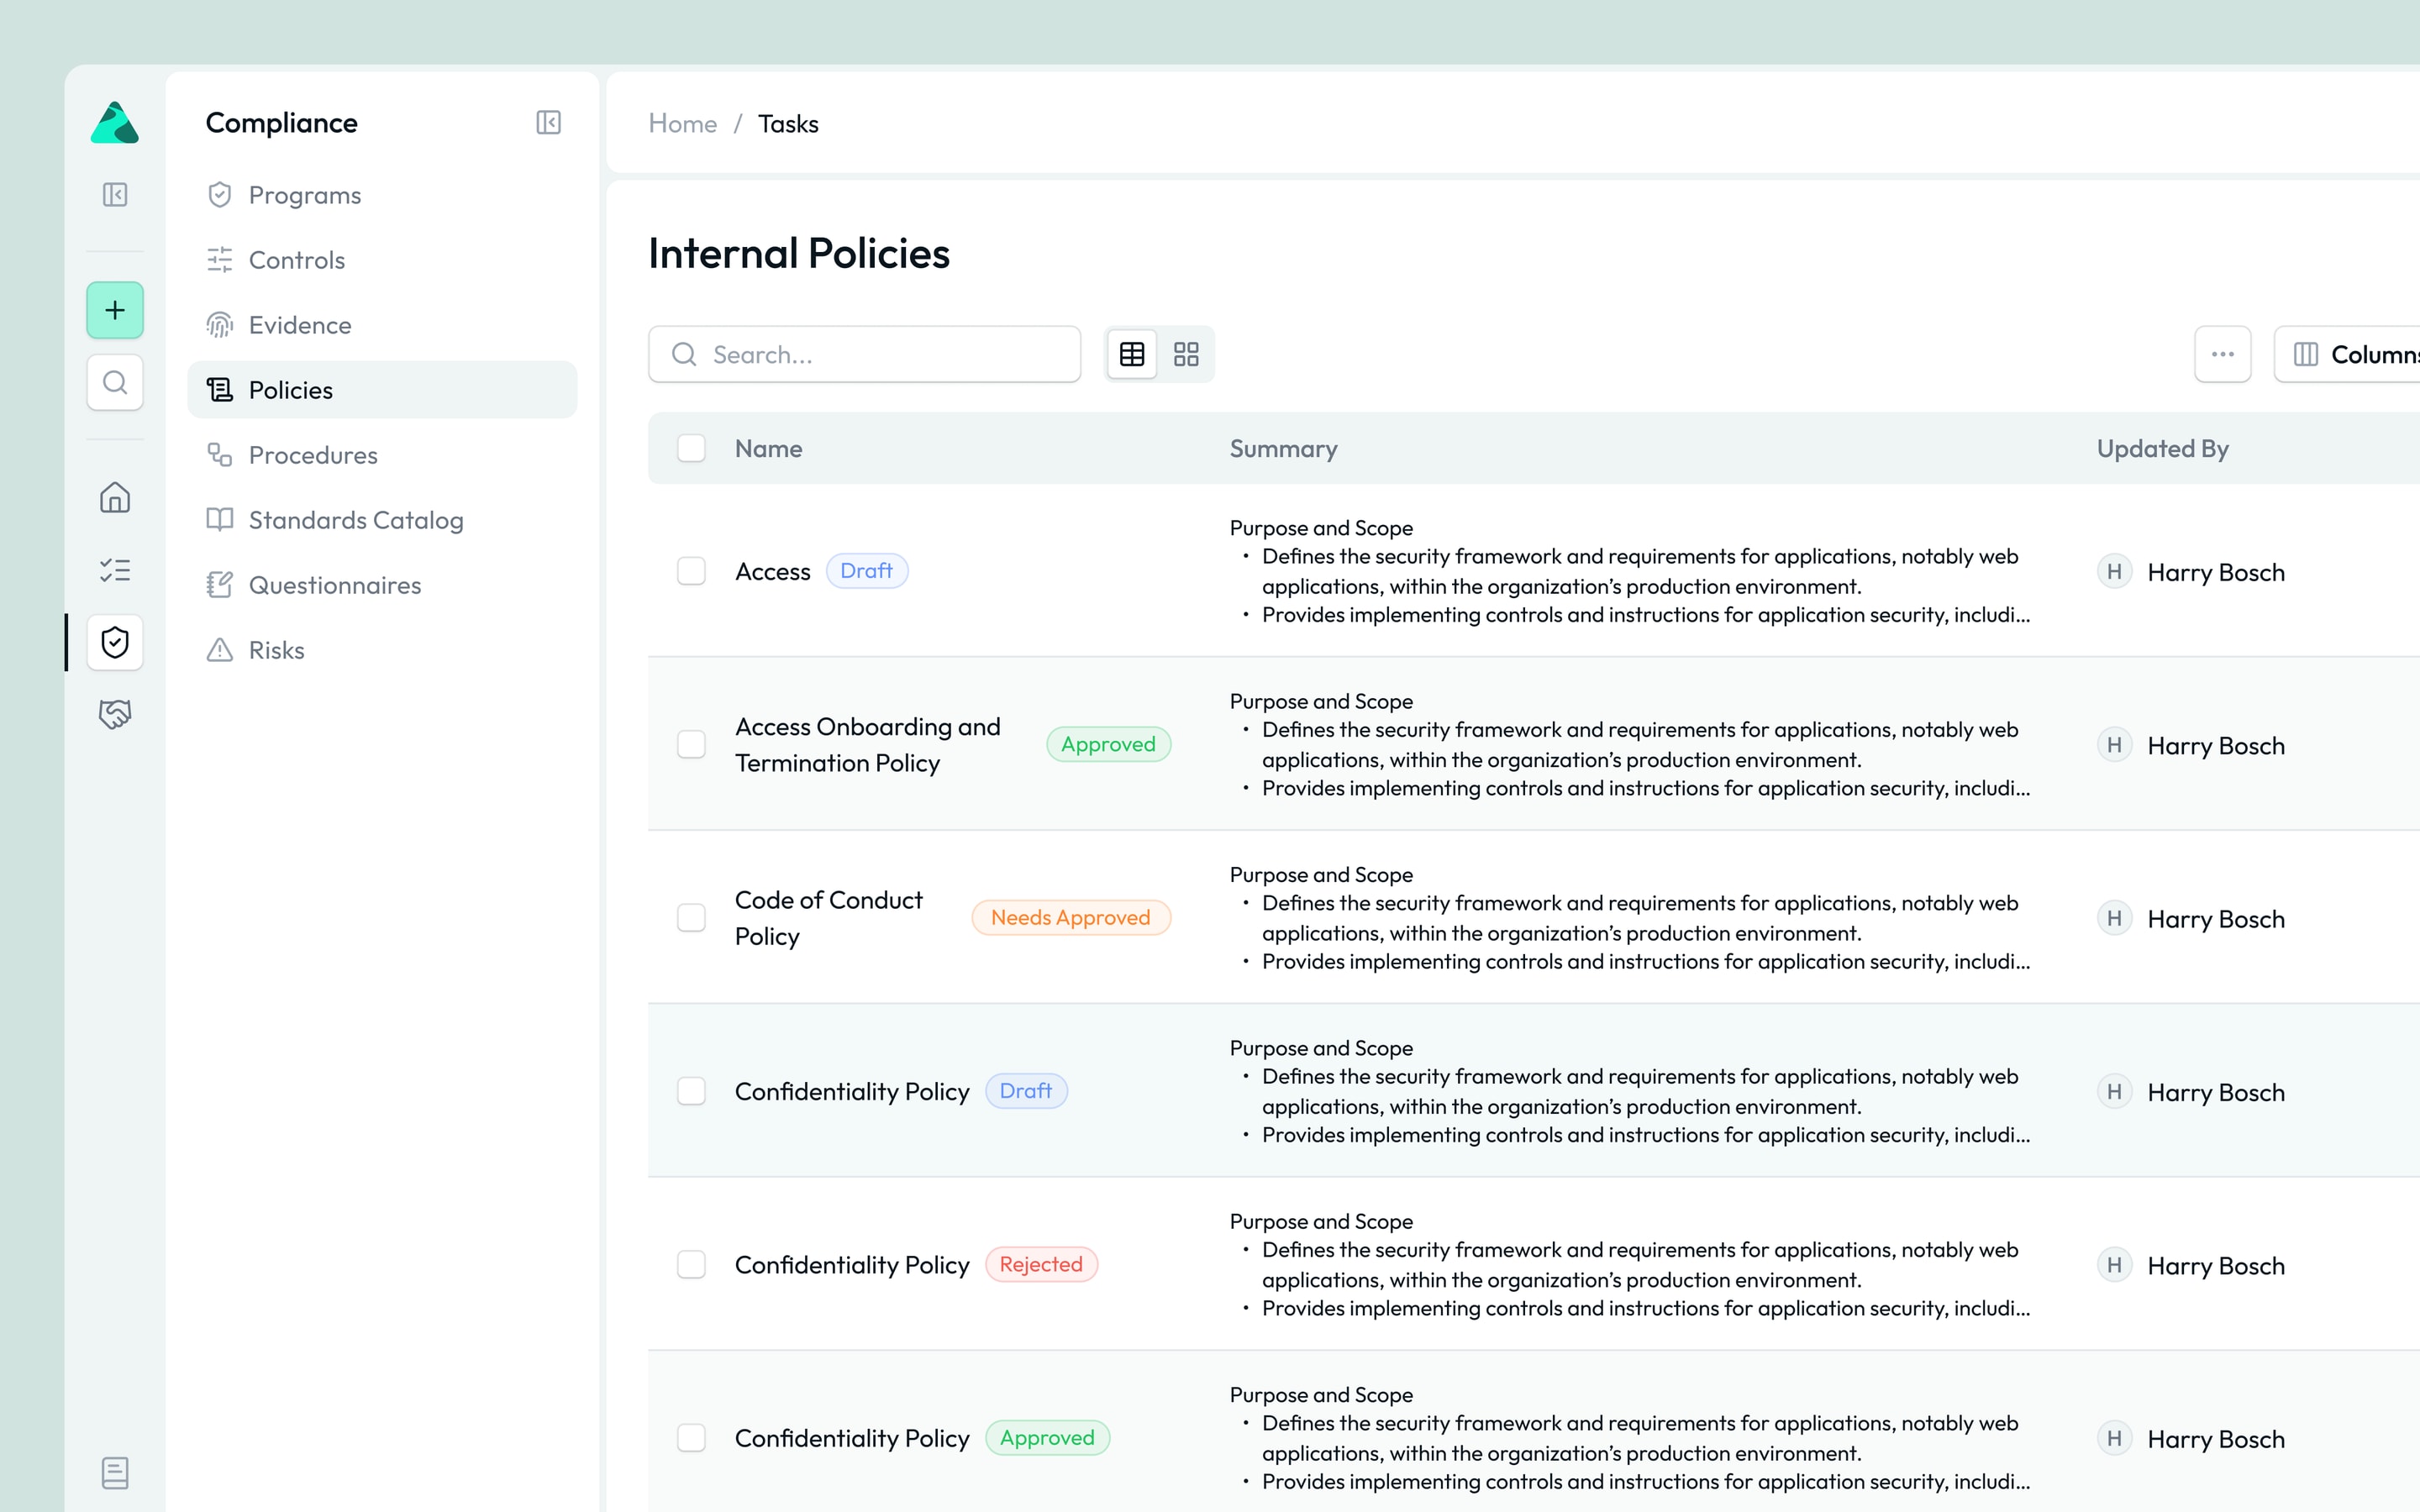Open Access Onboarding and Termination Policy
Image resolution: width=2420 pixels, height=1512 pixels.
(x=868, y=745)
